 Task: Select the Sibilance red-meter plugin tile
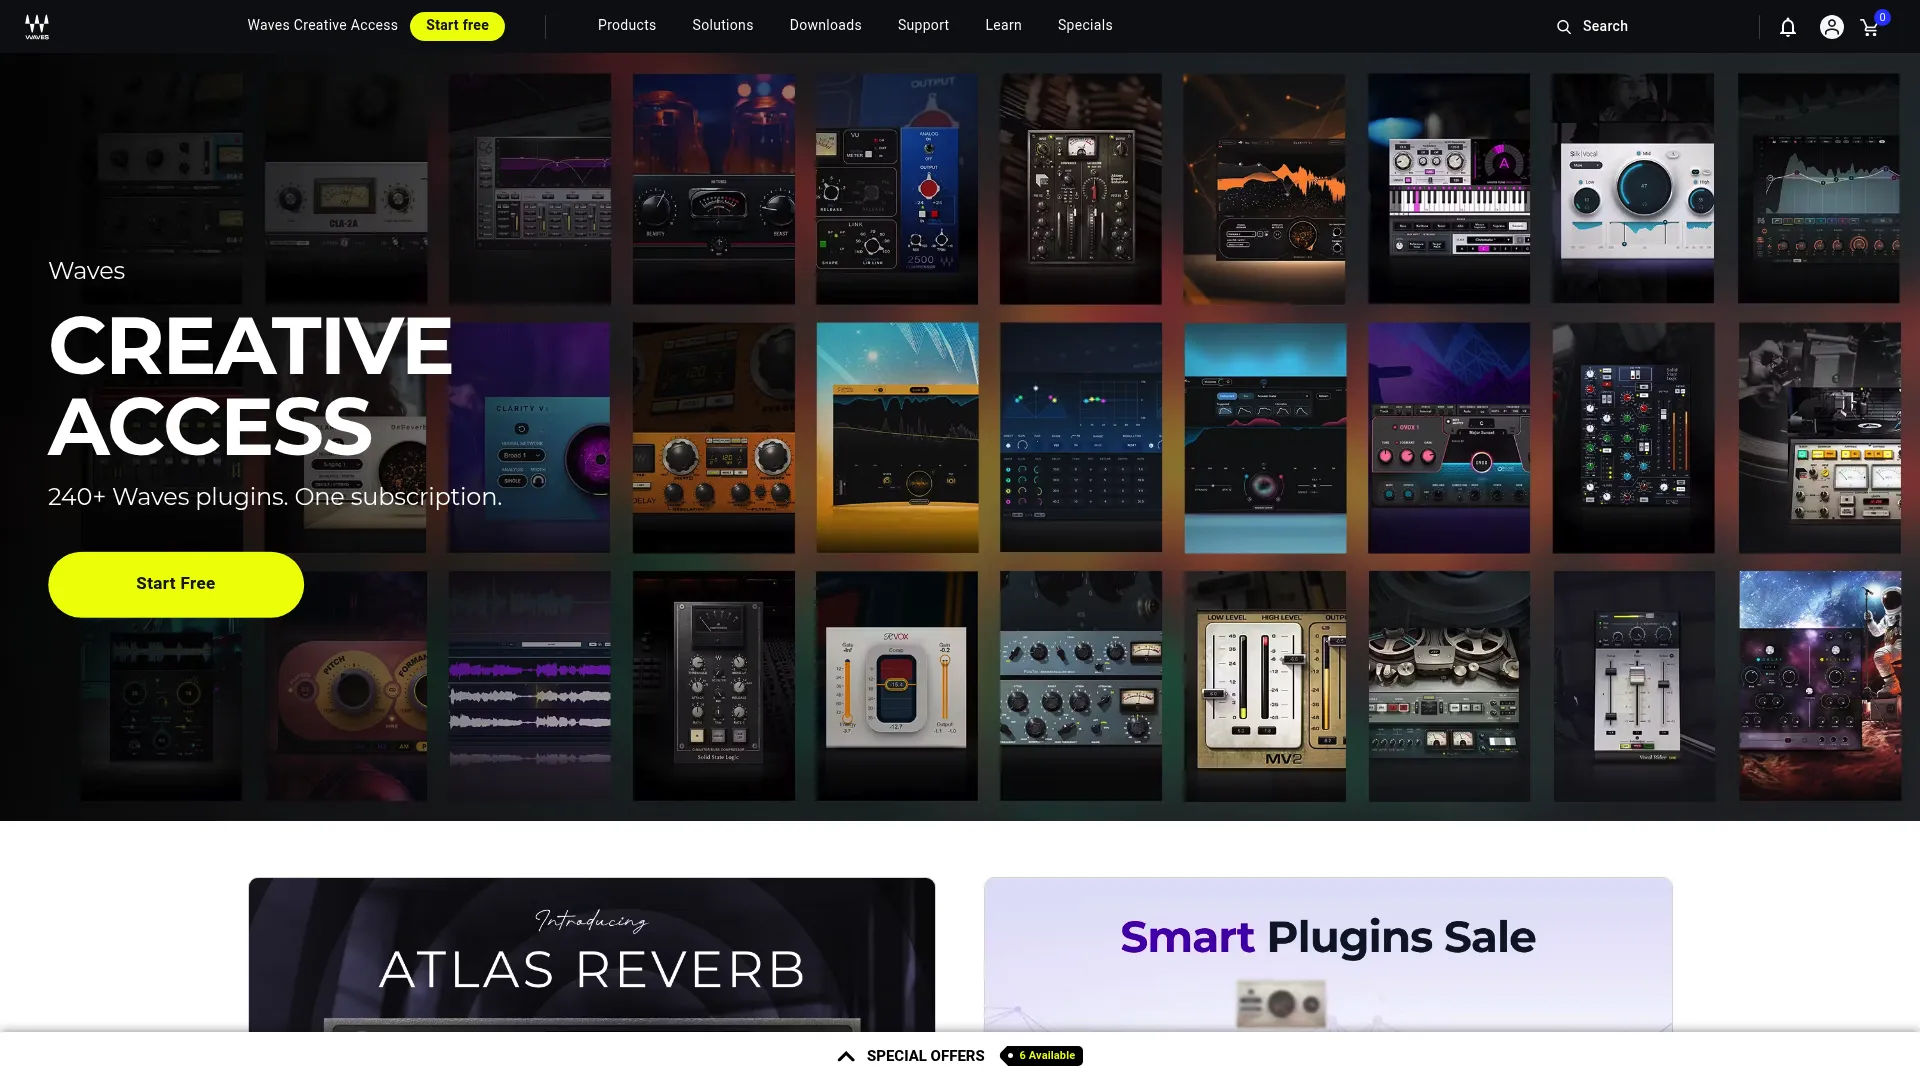tap(897, 686)
